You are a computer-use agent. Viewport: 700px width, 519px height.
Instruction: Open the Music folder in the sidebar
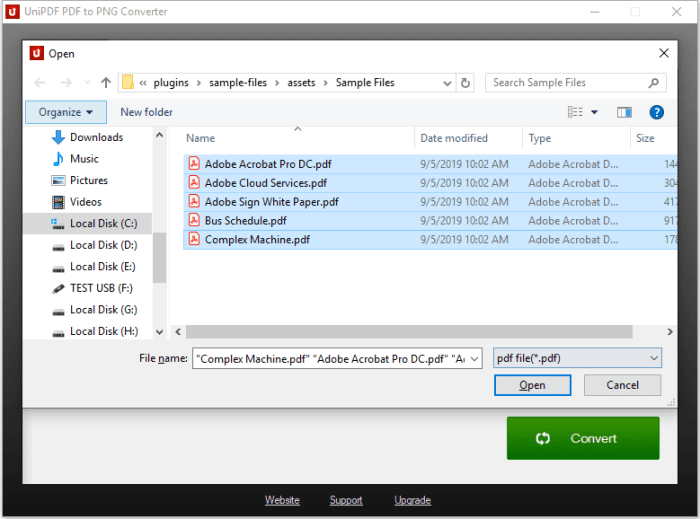tap(84, 159)
